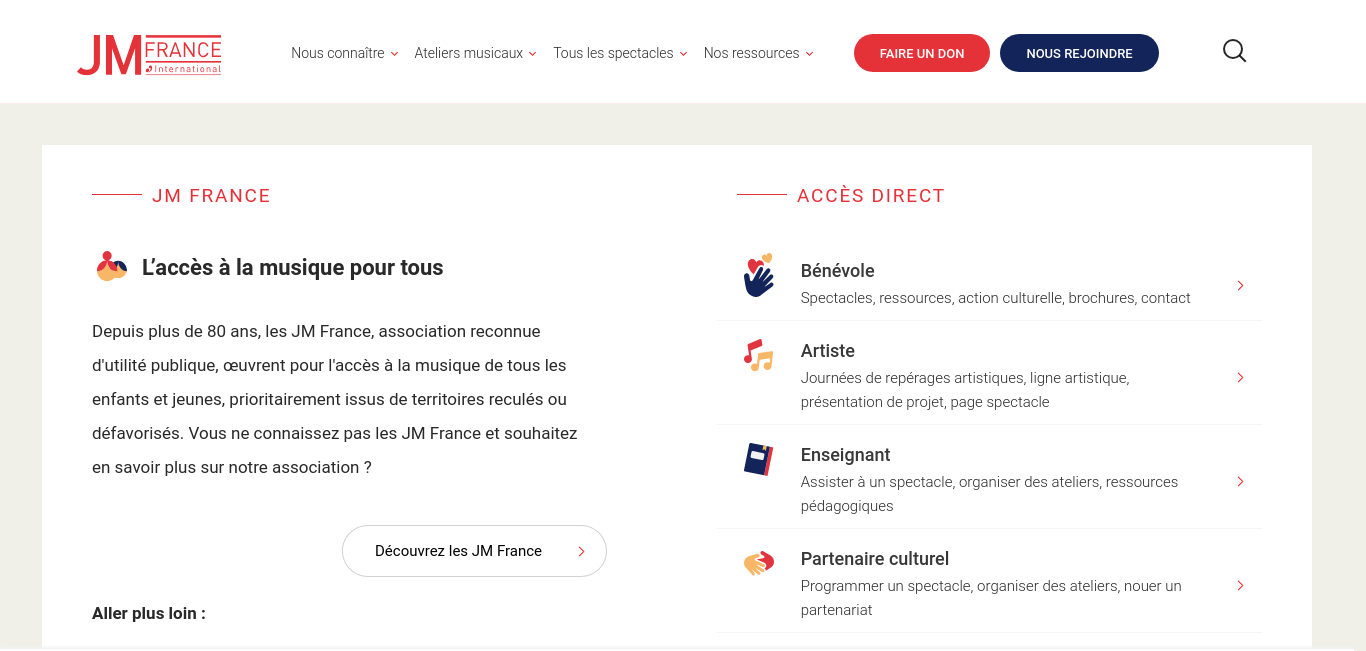Click the icon beside L'accès à la musique
Image resolution: width=1366 pixels, height=651 pixels.
112,266
